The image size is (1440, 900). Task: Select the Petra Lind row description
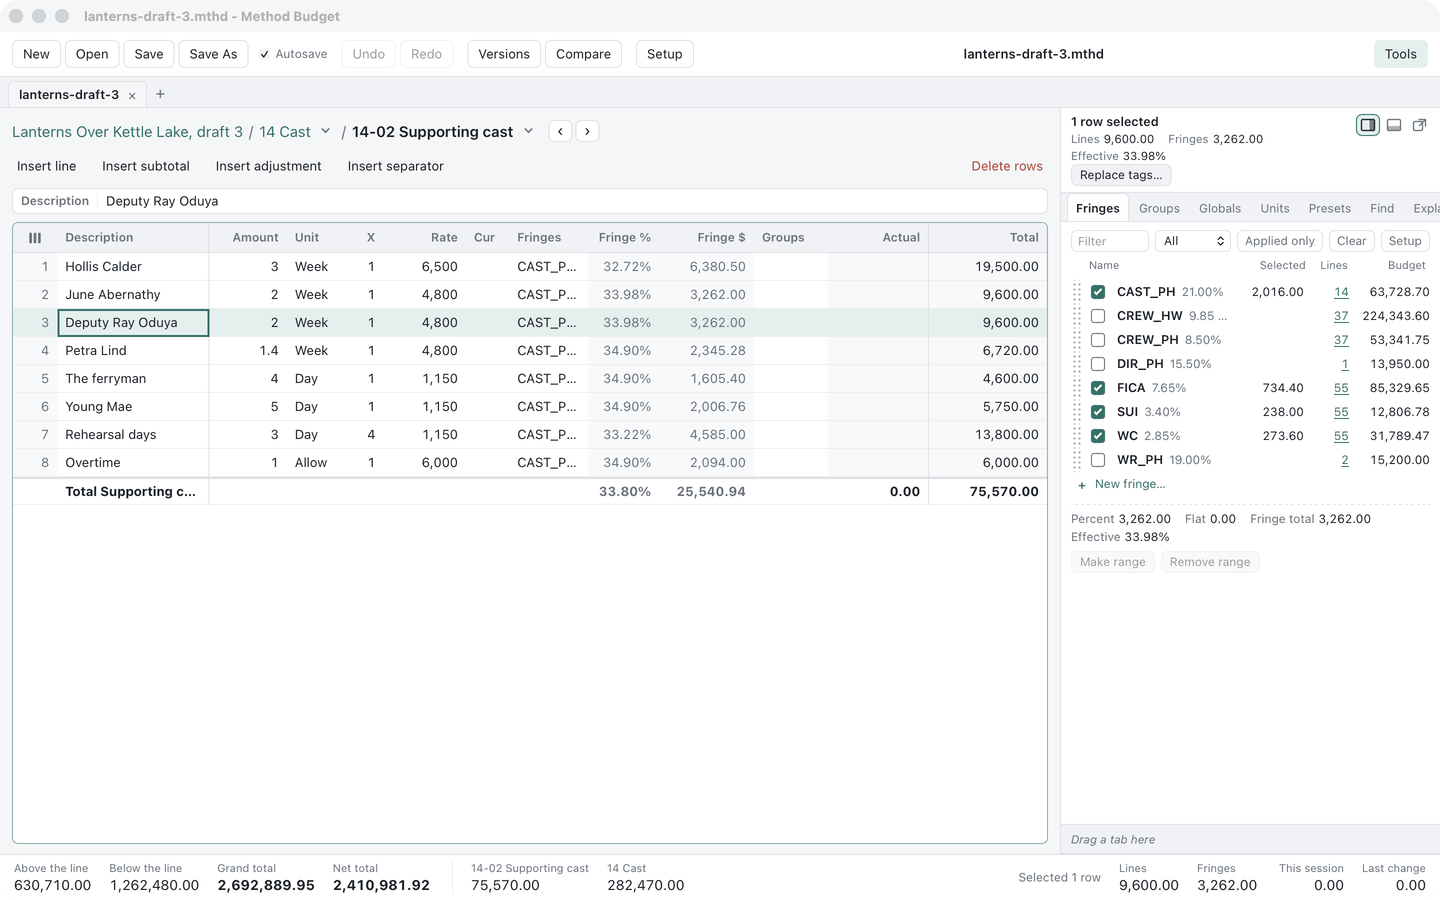click(133, 351)
